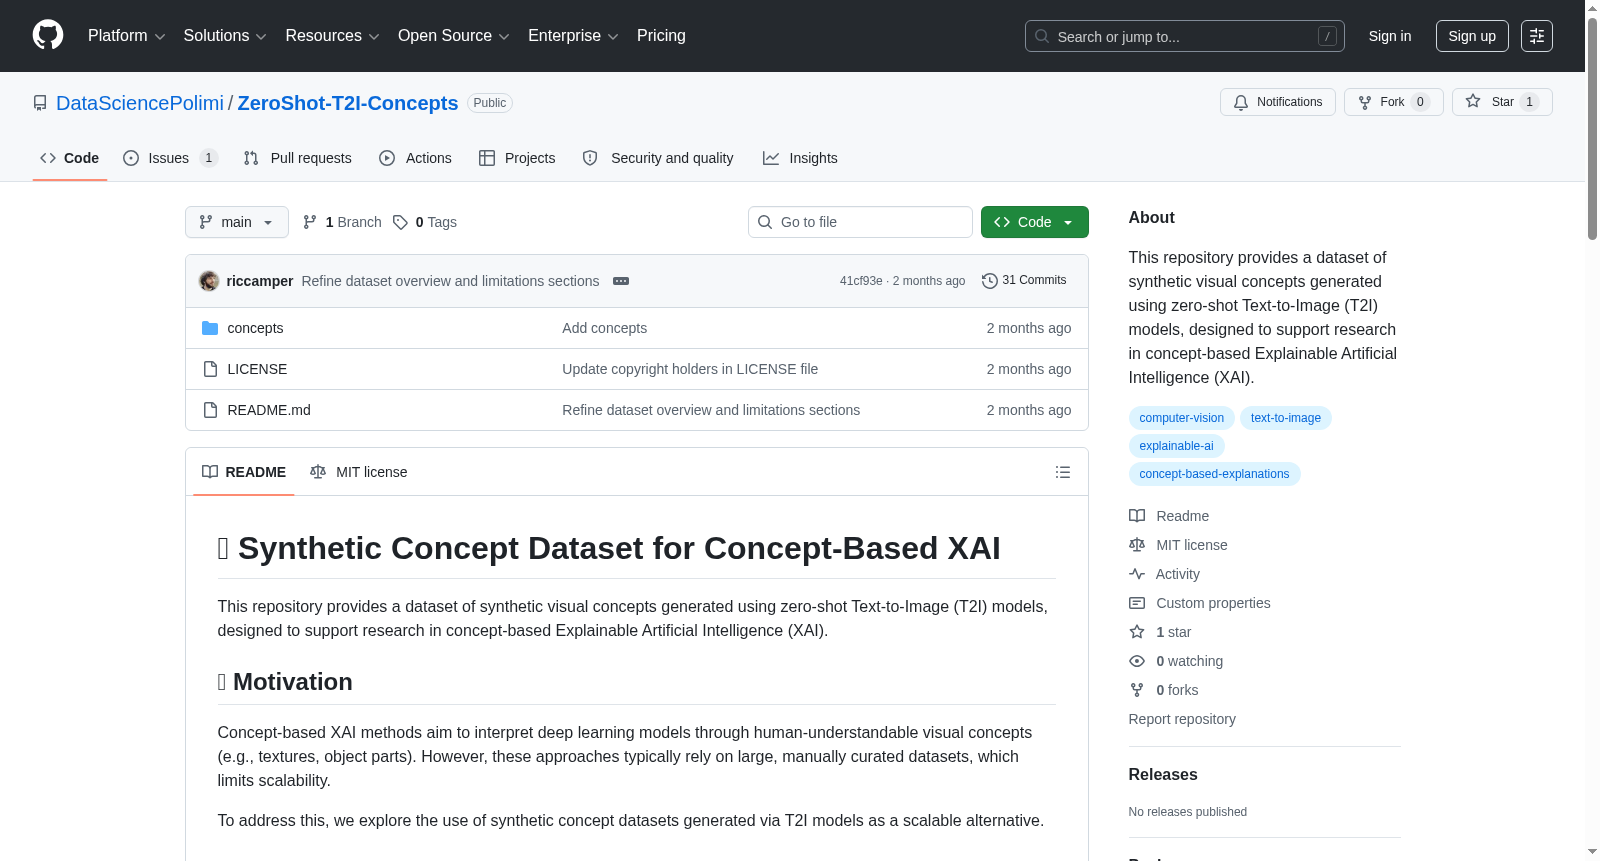The width and height of the screenshot is (1600, 861).
Task: Switch to the Actions tab
Action: 416,158
